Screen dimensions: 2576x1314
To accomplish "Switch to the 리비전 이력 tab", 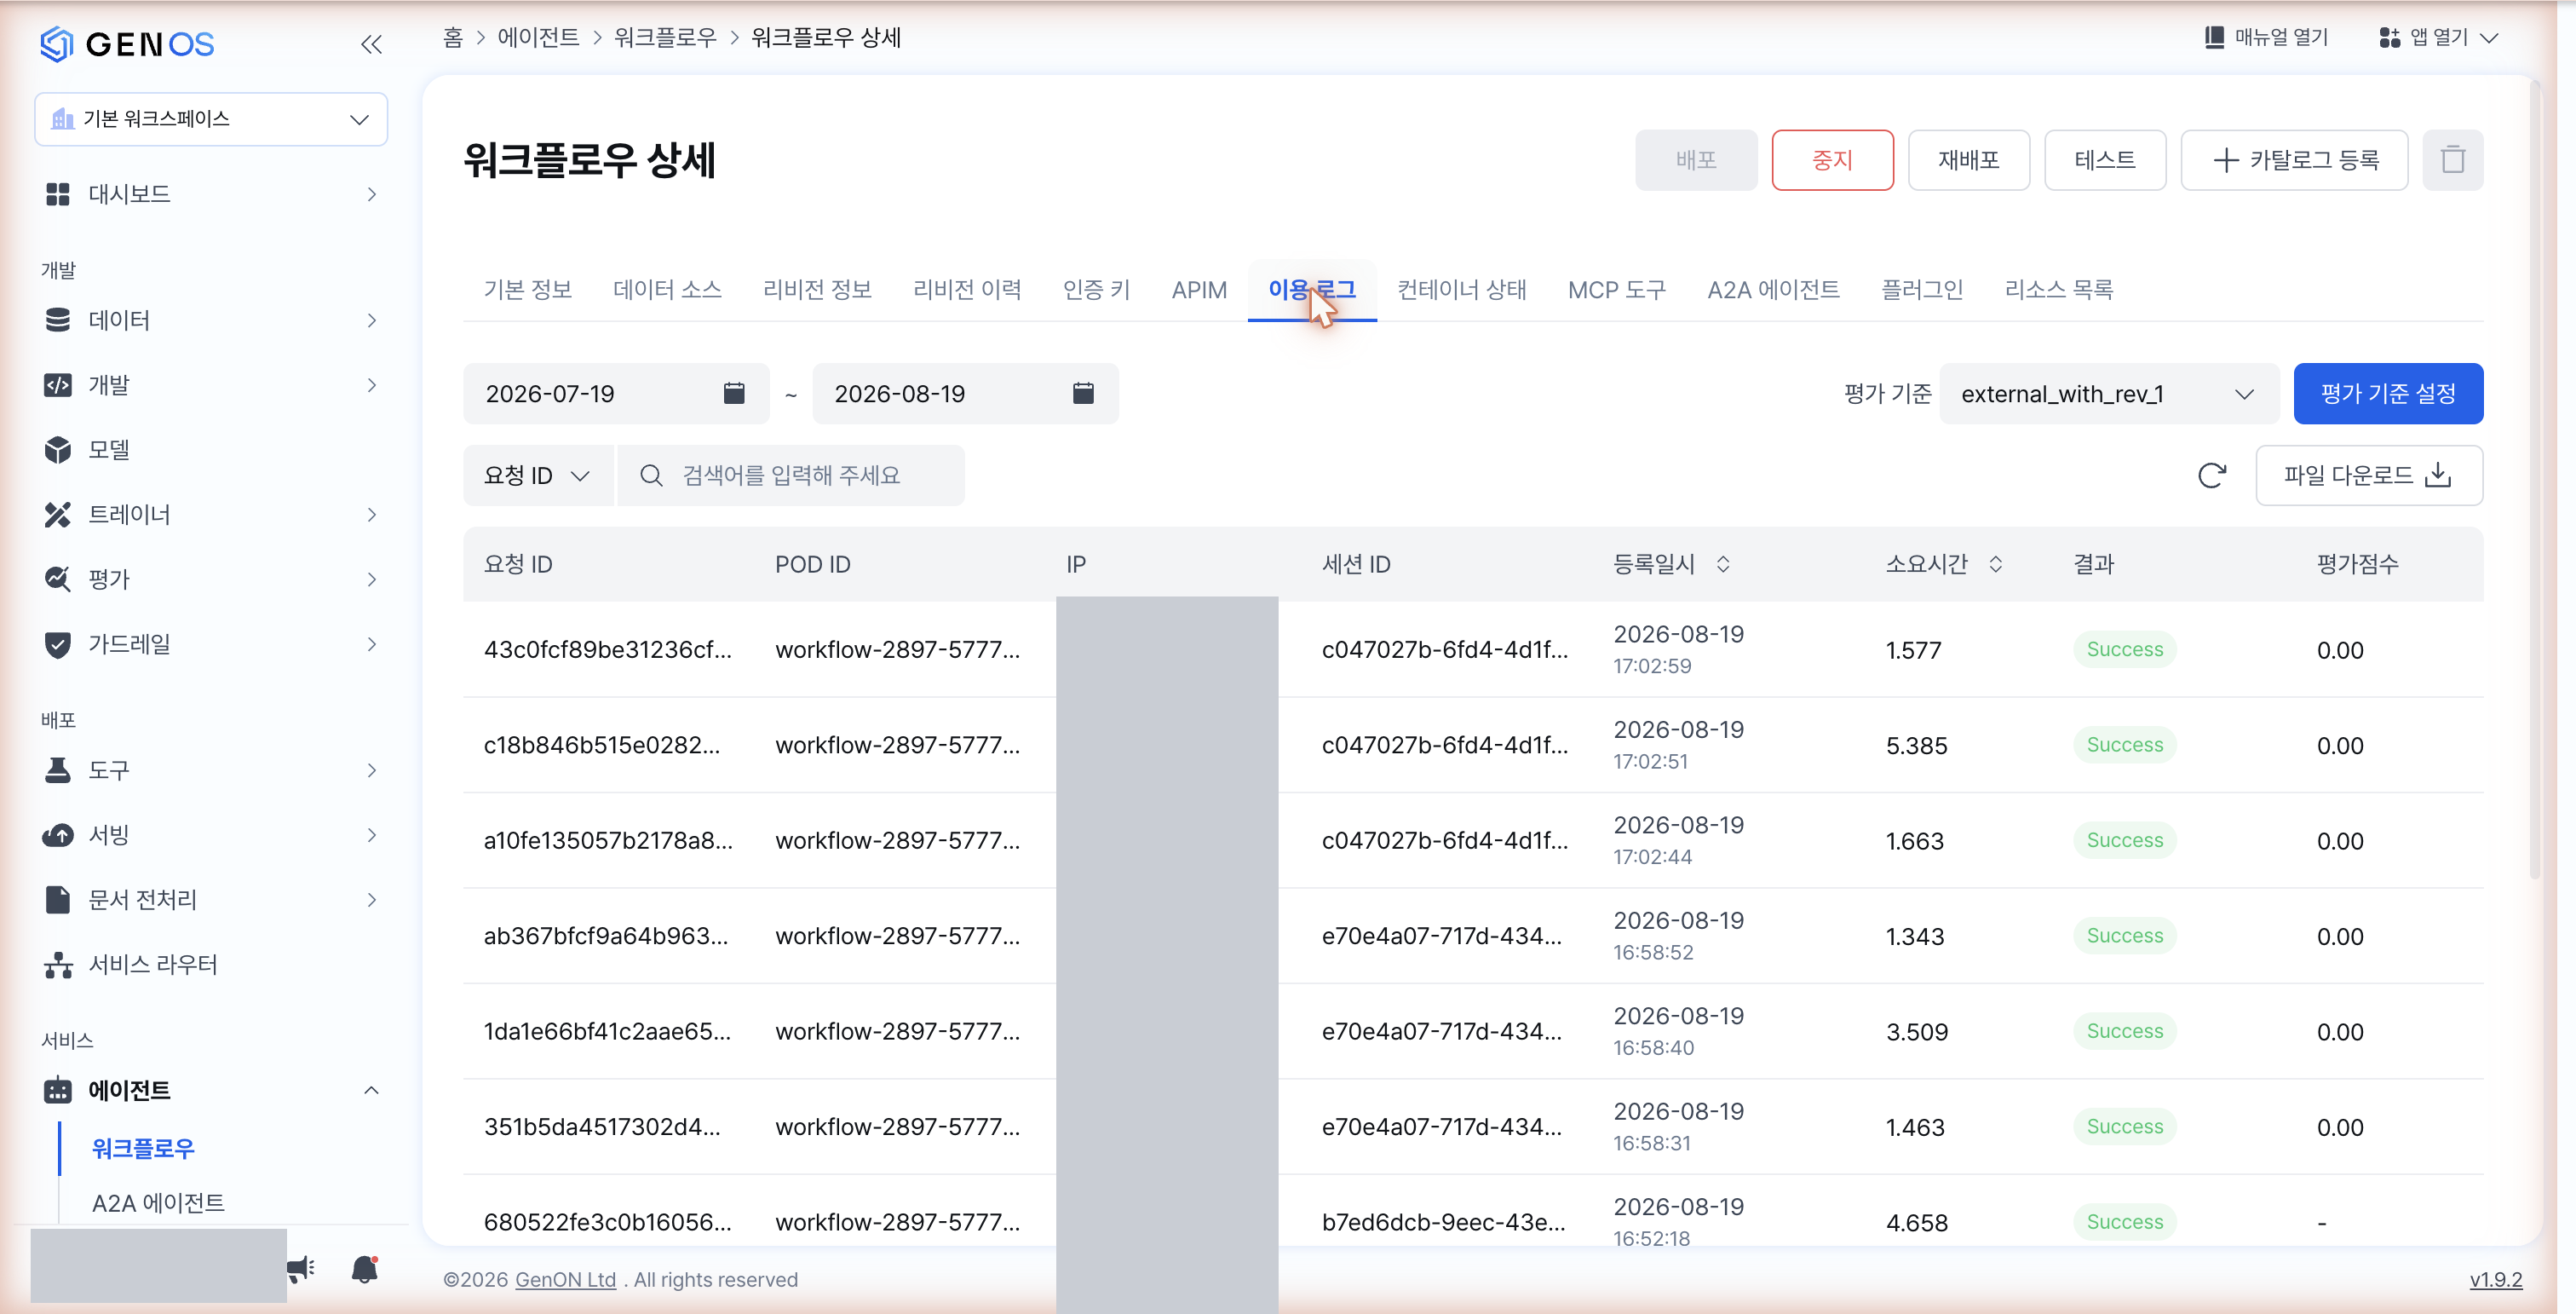I will point(967,290).
